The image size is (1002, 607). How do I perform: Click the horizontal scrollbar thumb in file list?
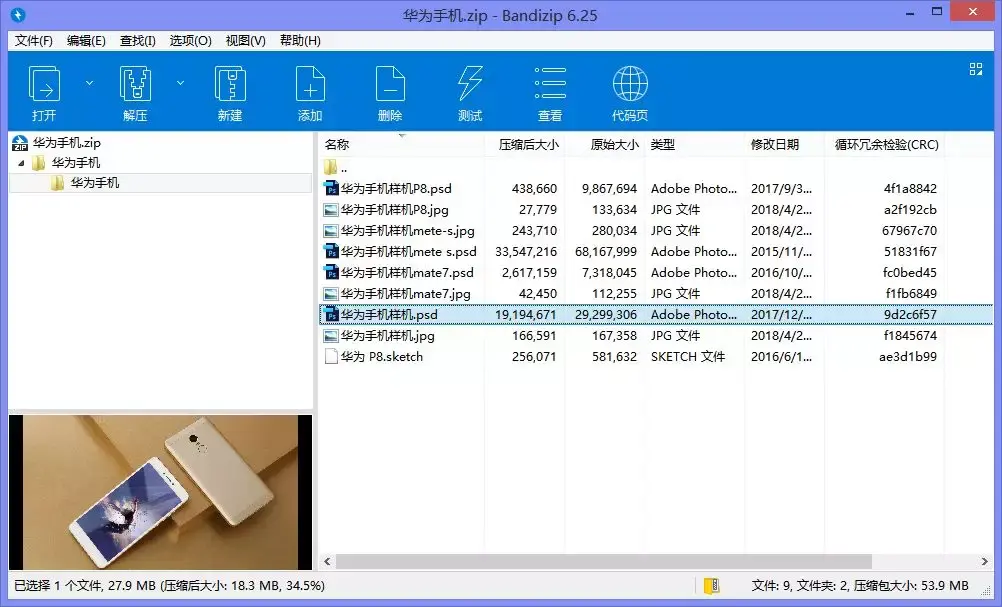click(x=604, y=562)
